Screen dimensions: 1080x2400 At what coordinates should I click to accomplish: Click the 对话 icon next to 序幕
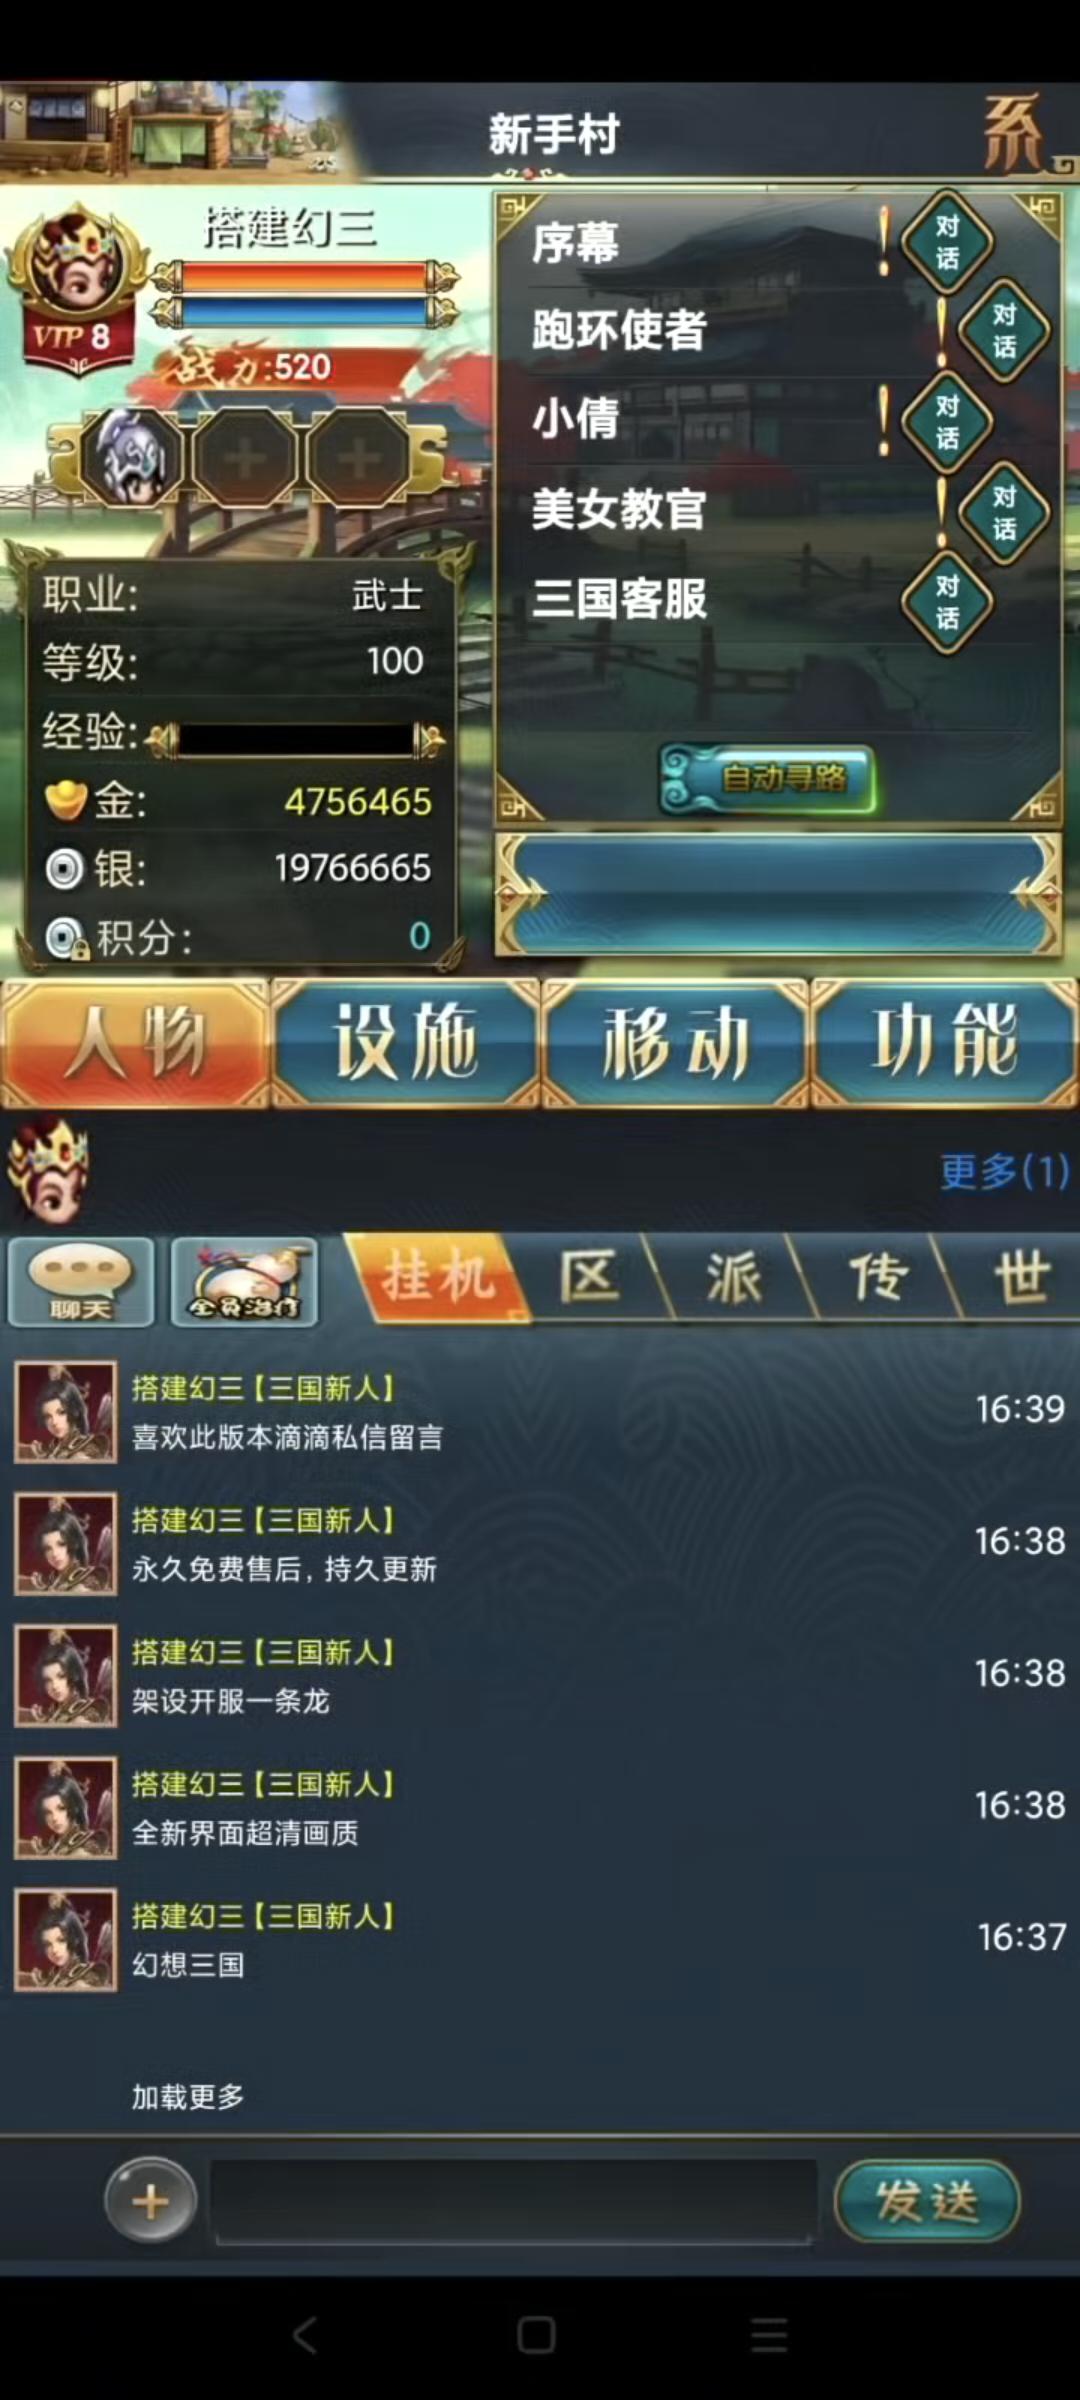(x=946, y=242)
